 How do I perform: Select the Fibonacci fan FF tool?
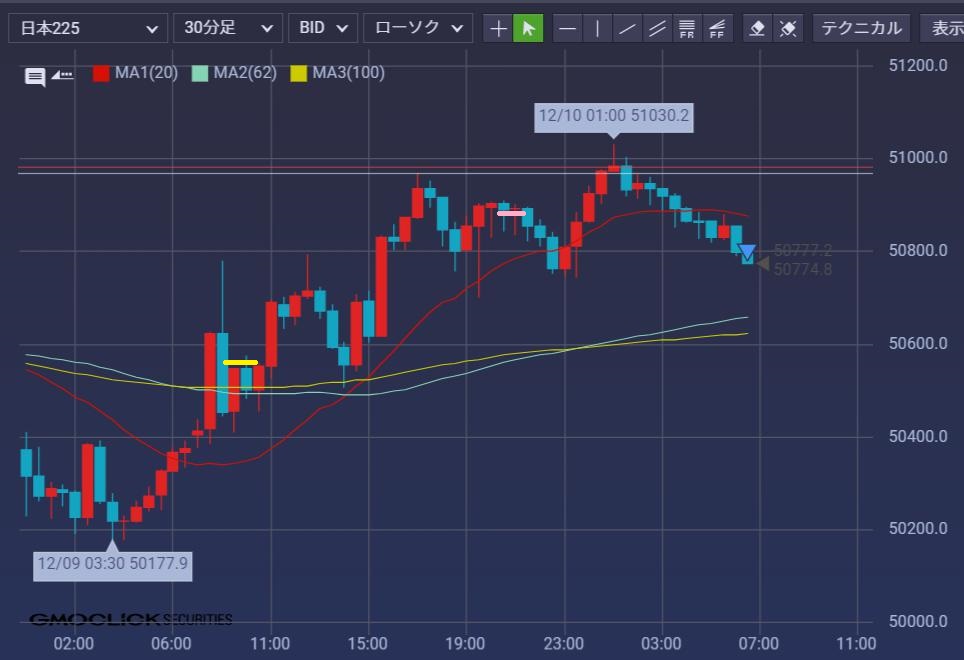(717, 28)
